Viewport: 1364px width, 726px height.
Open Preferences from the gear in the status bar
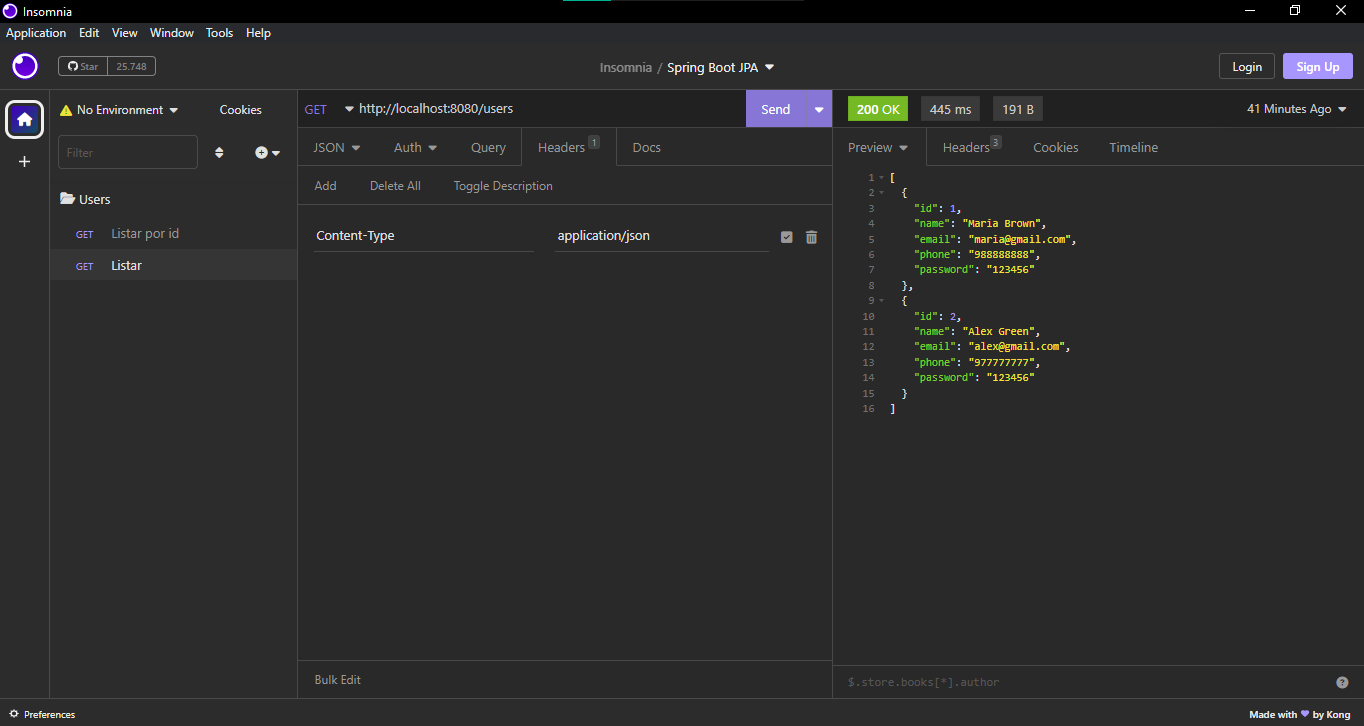coord(42,714)
